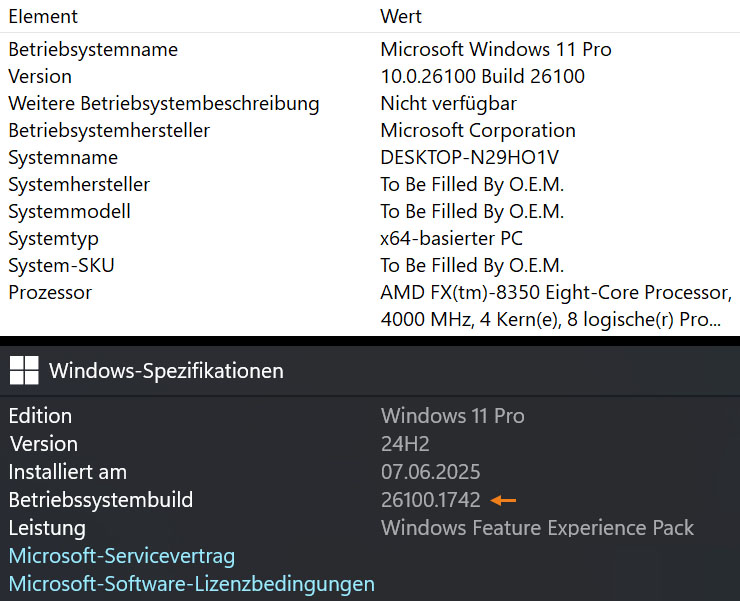Viewport: 740px width, 601px height.
Task: Click the build number 26100.1742
Action: (x=430, y=500)
